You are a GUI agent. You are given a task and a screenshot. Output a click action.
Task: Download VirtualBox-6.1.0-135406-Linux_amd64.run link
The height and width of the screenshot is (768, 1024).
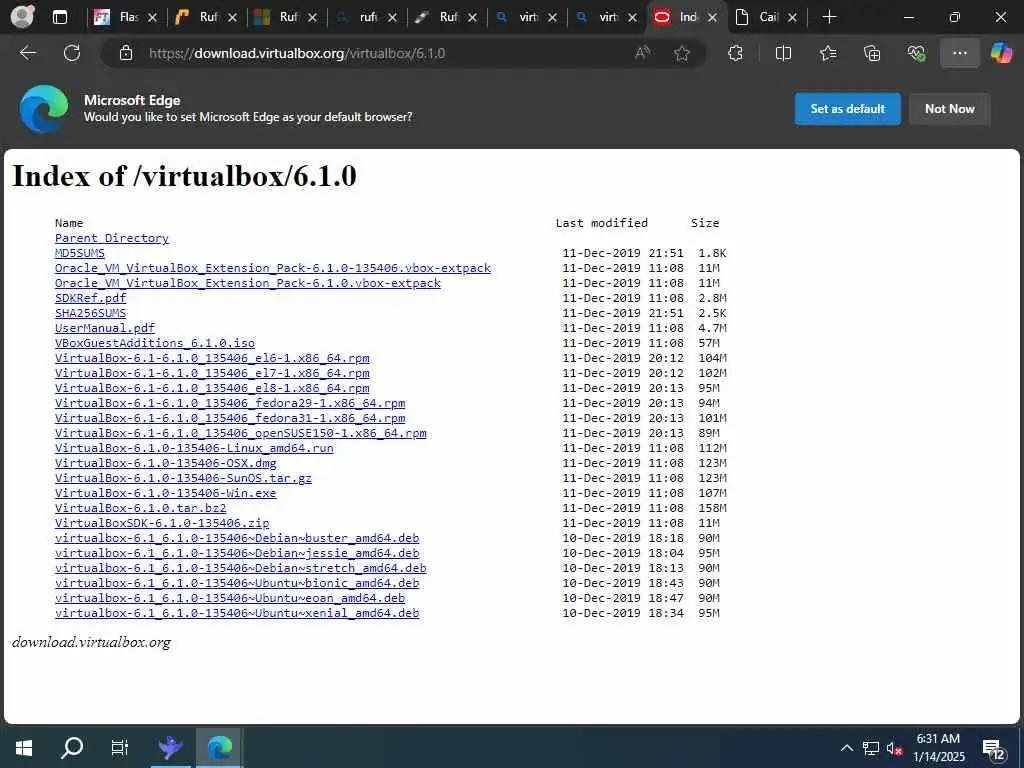(194, 448)
